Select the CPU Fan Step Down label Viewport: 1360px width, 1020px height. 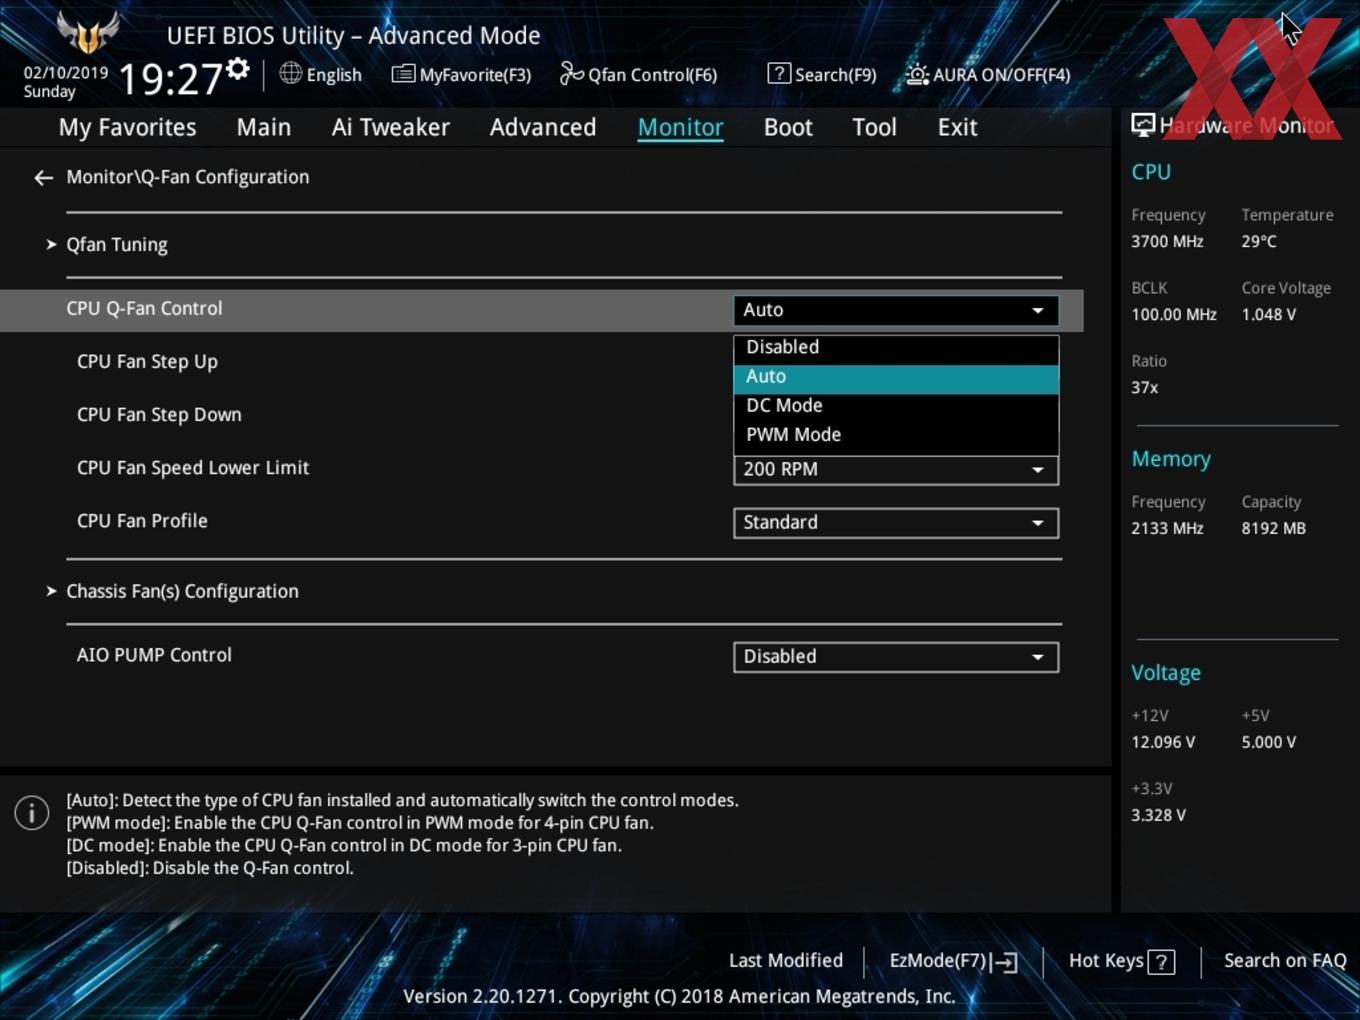159,415
